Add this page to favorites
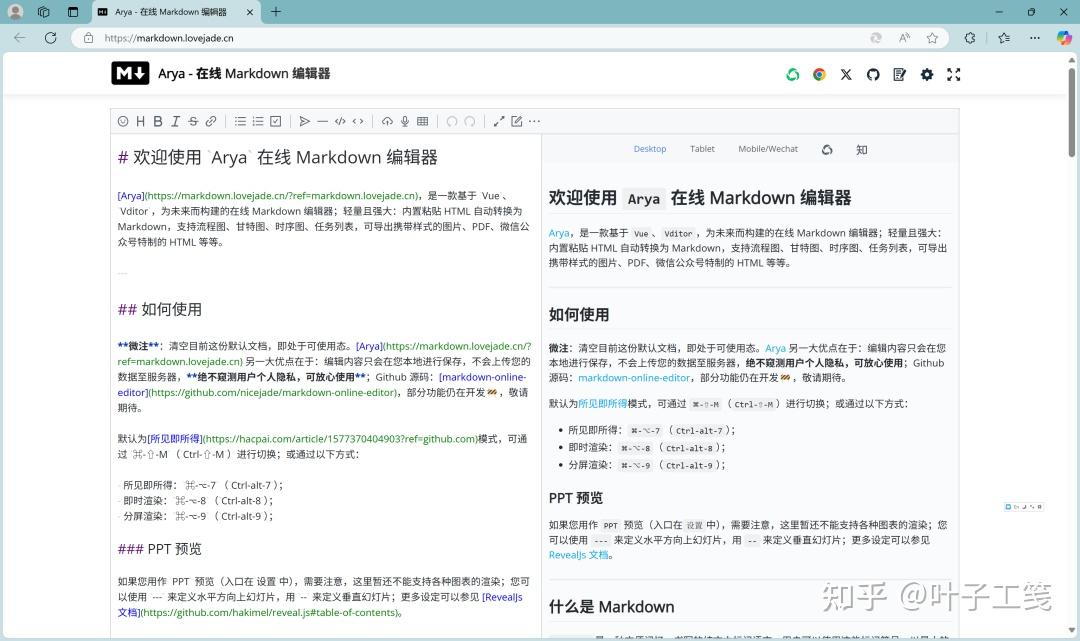 (932, 38)
